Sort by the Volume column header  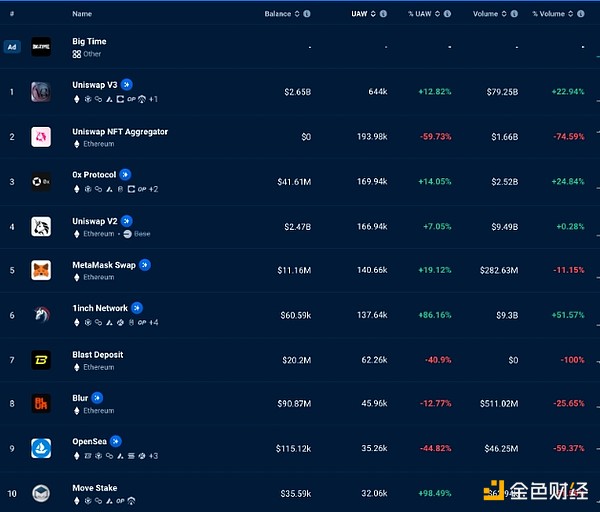(x=486, y=14)
